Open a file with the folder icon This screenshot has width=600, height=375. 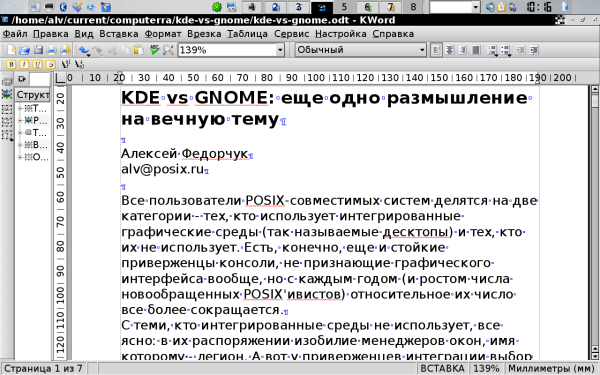coord(25,50)
